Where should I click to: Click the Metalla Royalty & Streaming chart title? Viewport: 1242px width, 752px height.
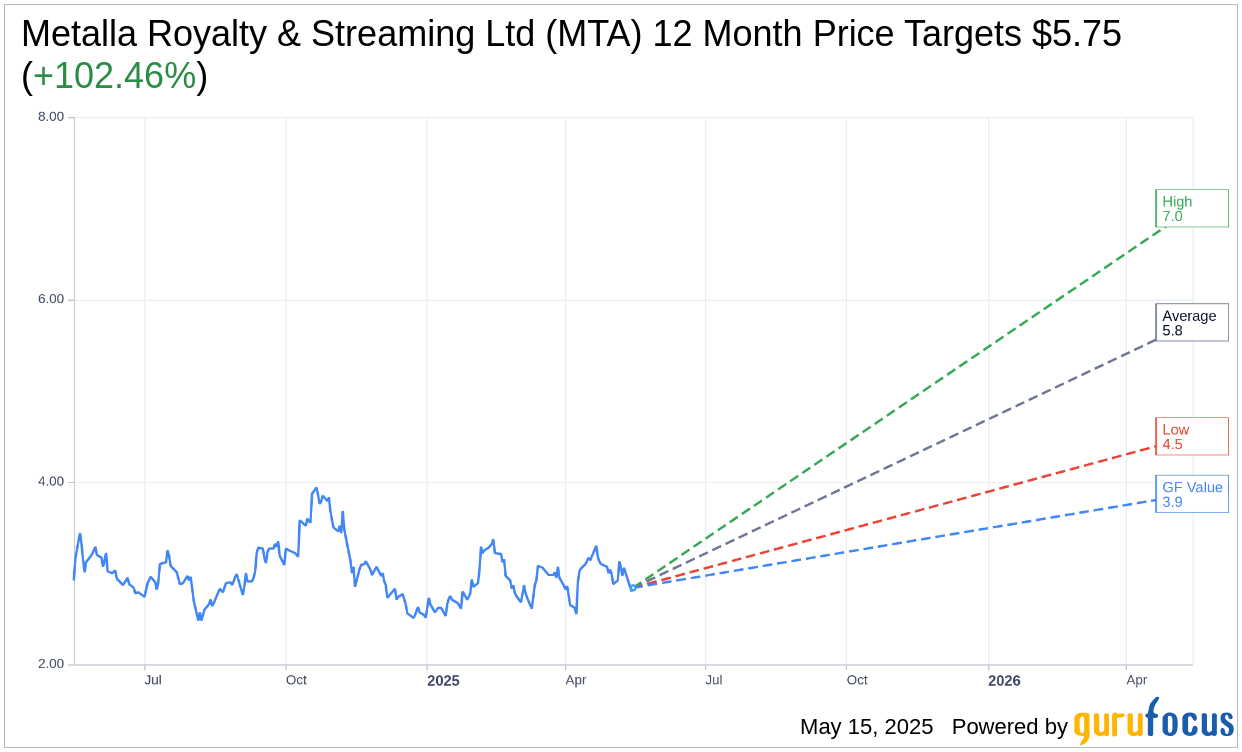coord(571,55)
